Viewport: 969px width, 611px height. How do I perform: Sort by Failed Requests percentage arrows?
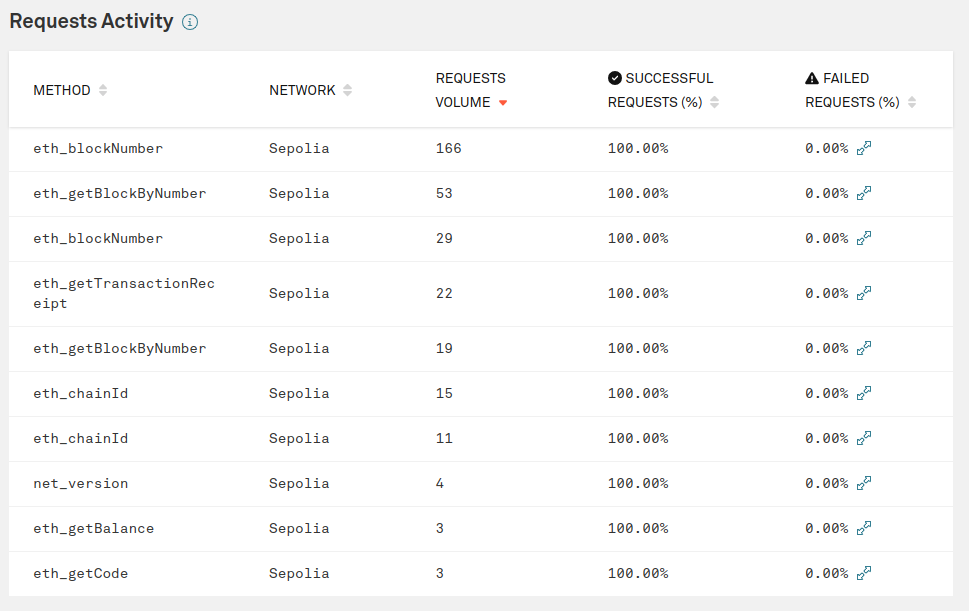click(x=912, y=103)
